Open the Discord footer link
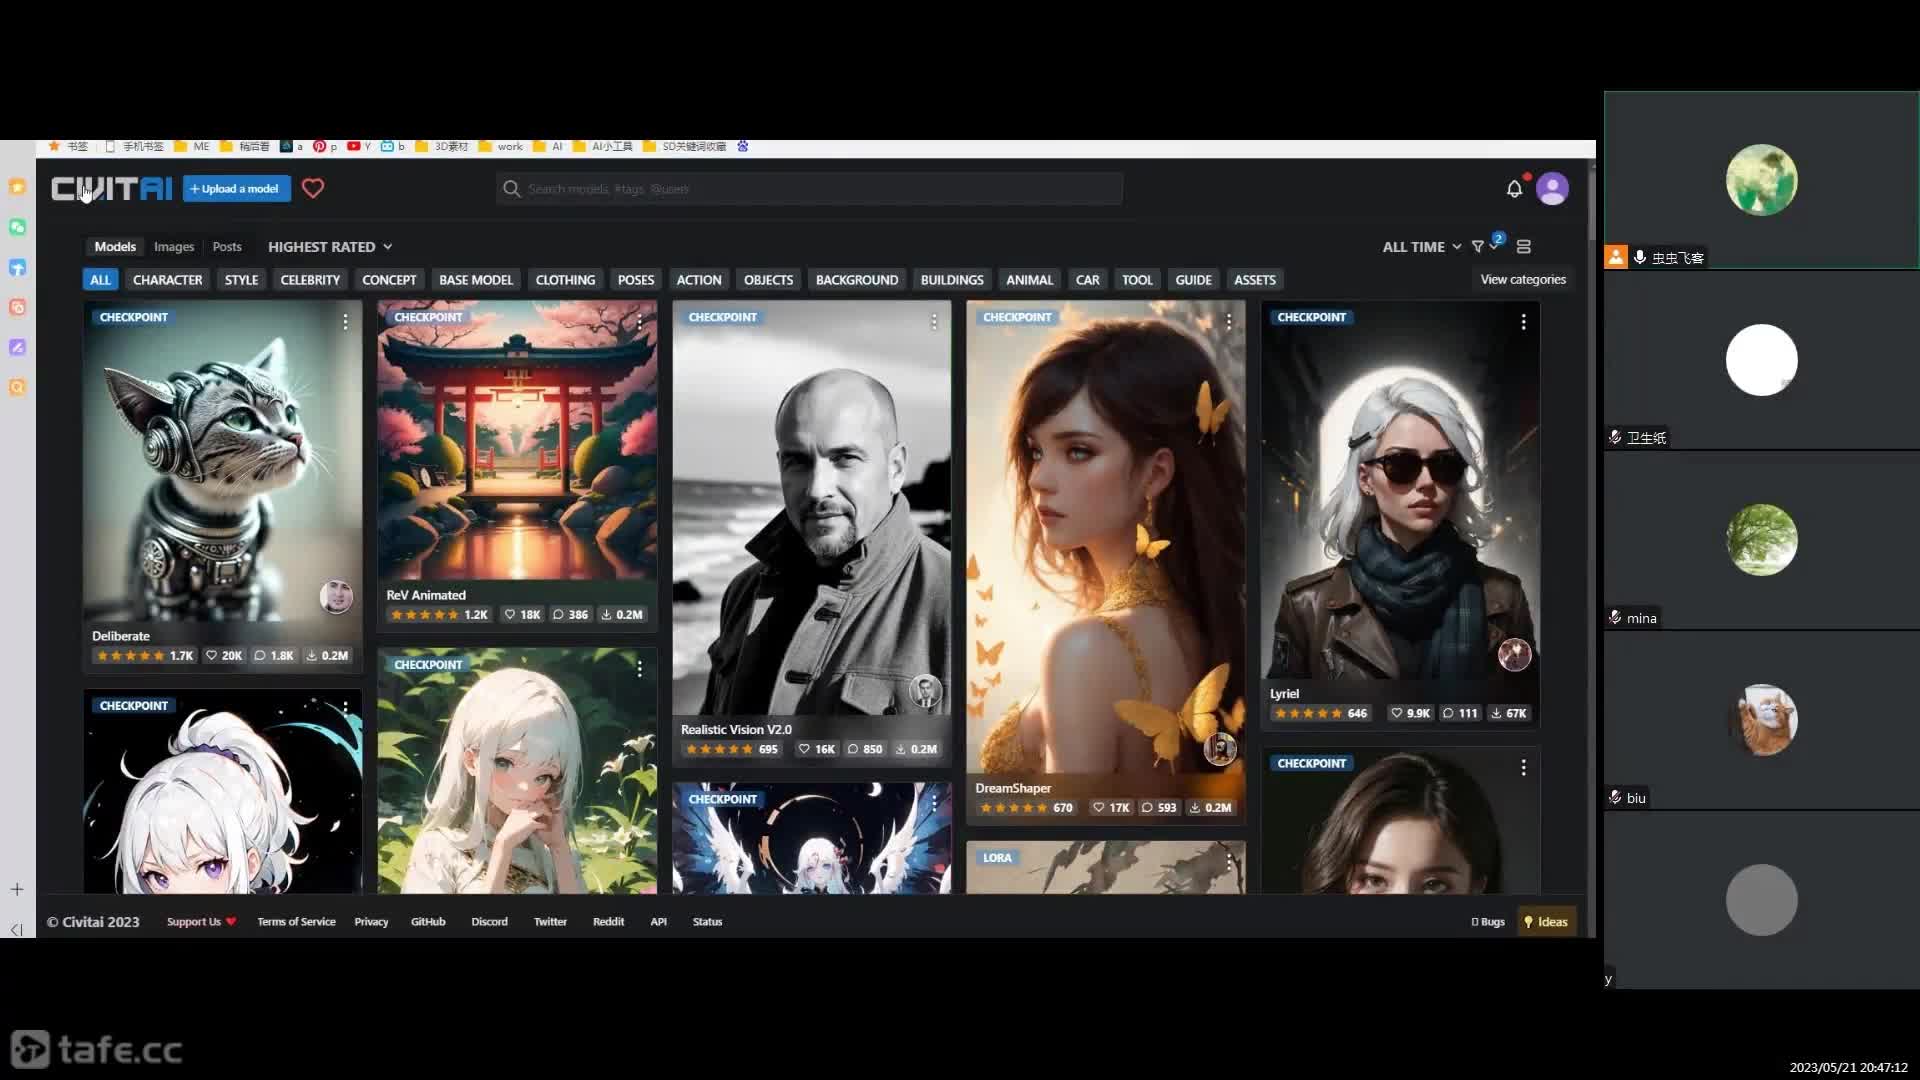The height and width of the screenshot is (1080, 1920). click(489, 922)
